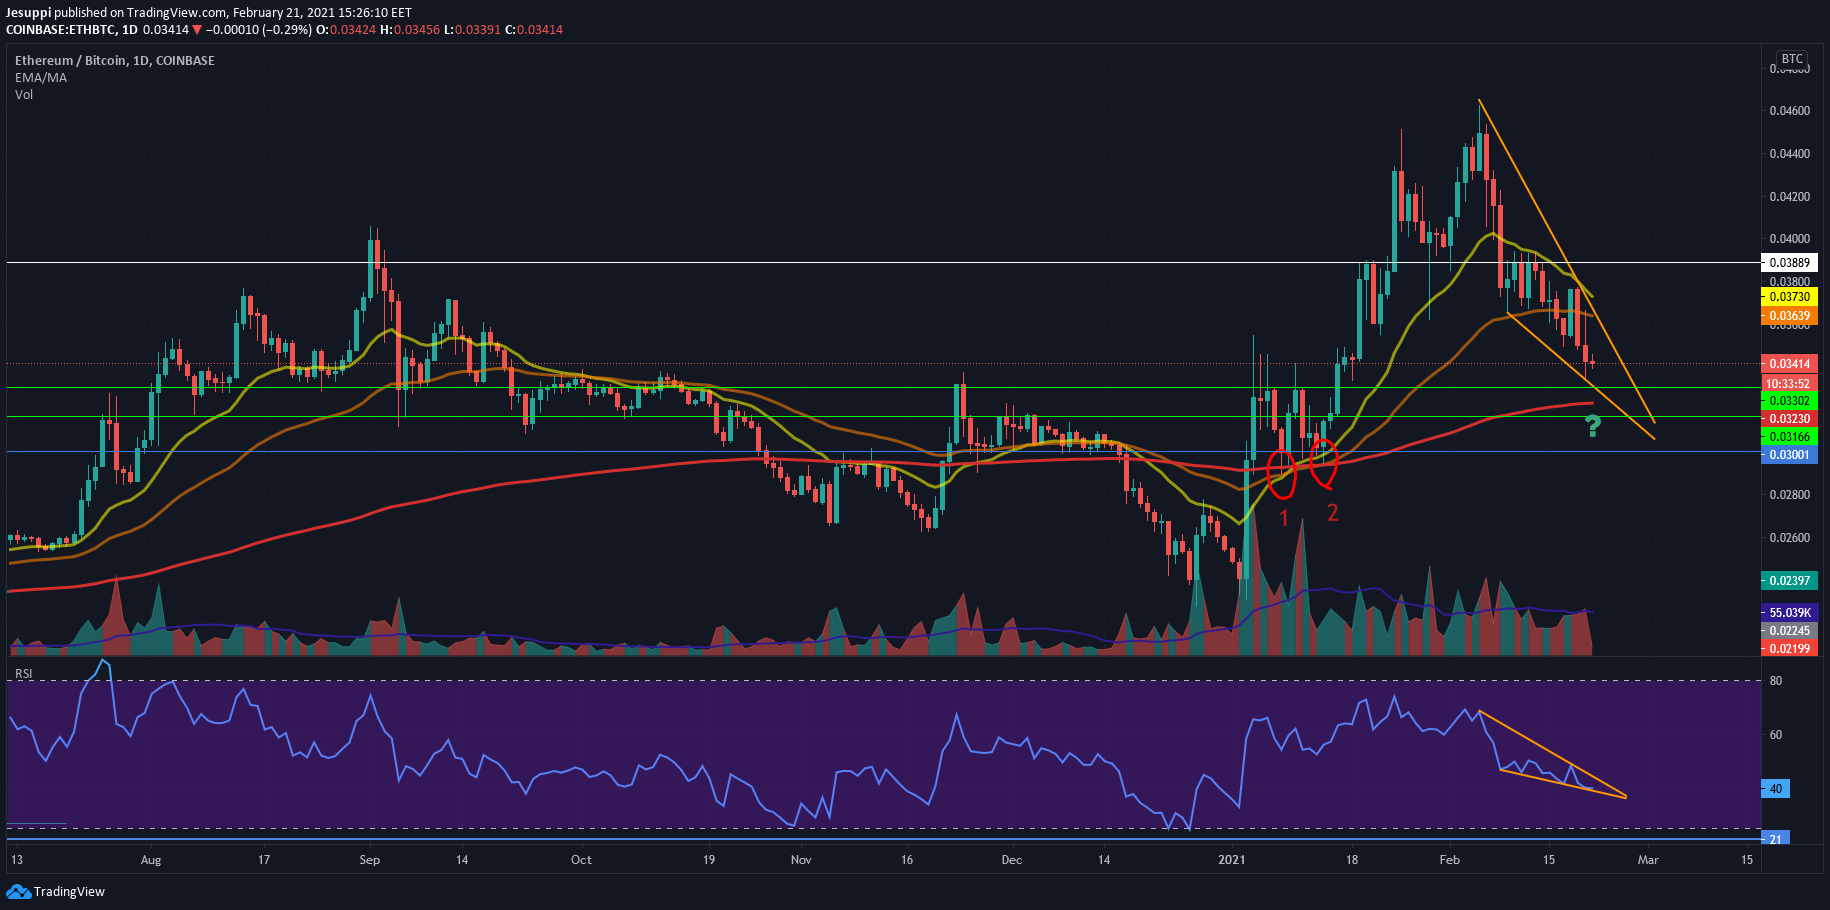Click the Sep label on the time axis
Image resolution: width=1830 pixels, height=910 pixels.
click(x=370, y=860)
